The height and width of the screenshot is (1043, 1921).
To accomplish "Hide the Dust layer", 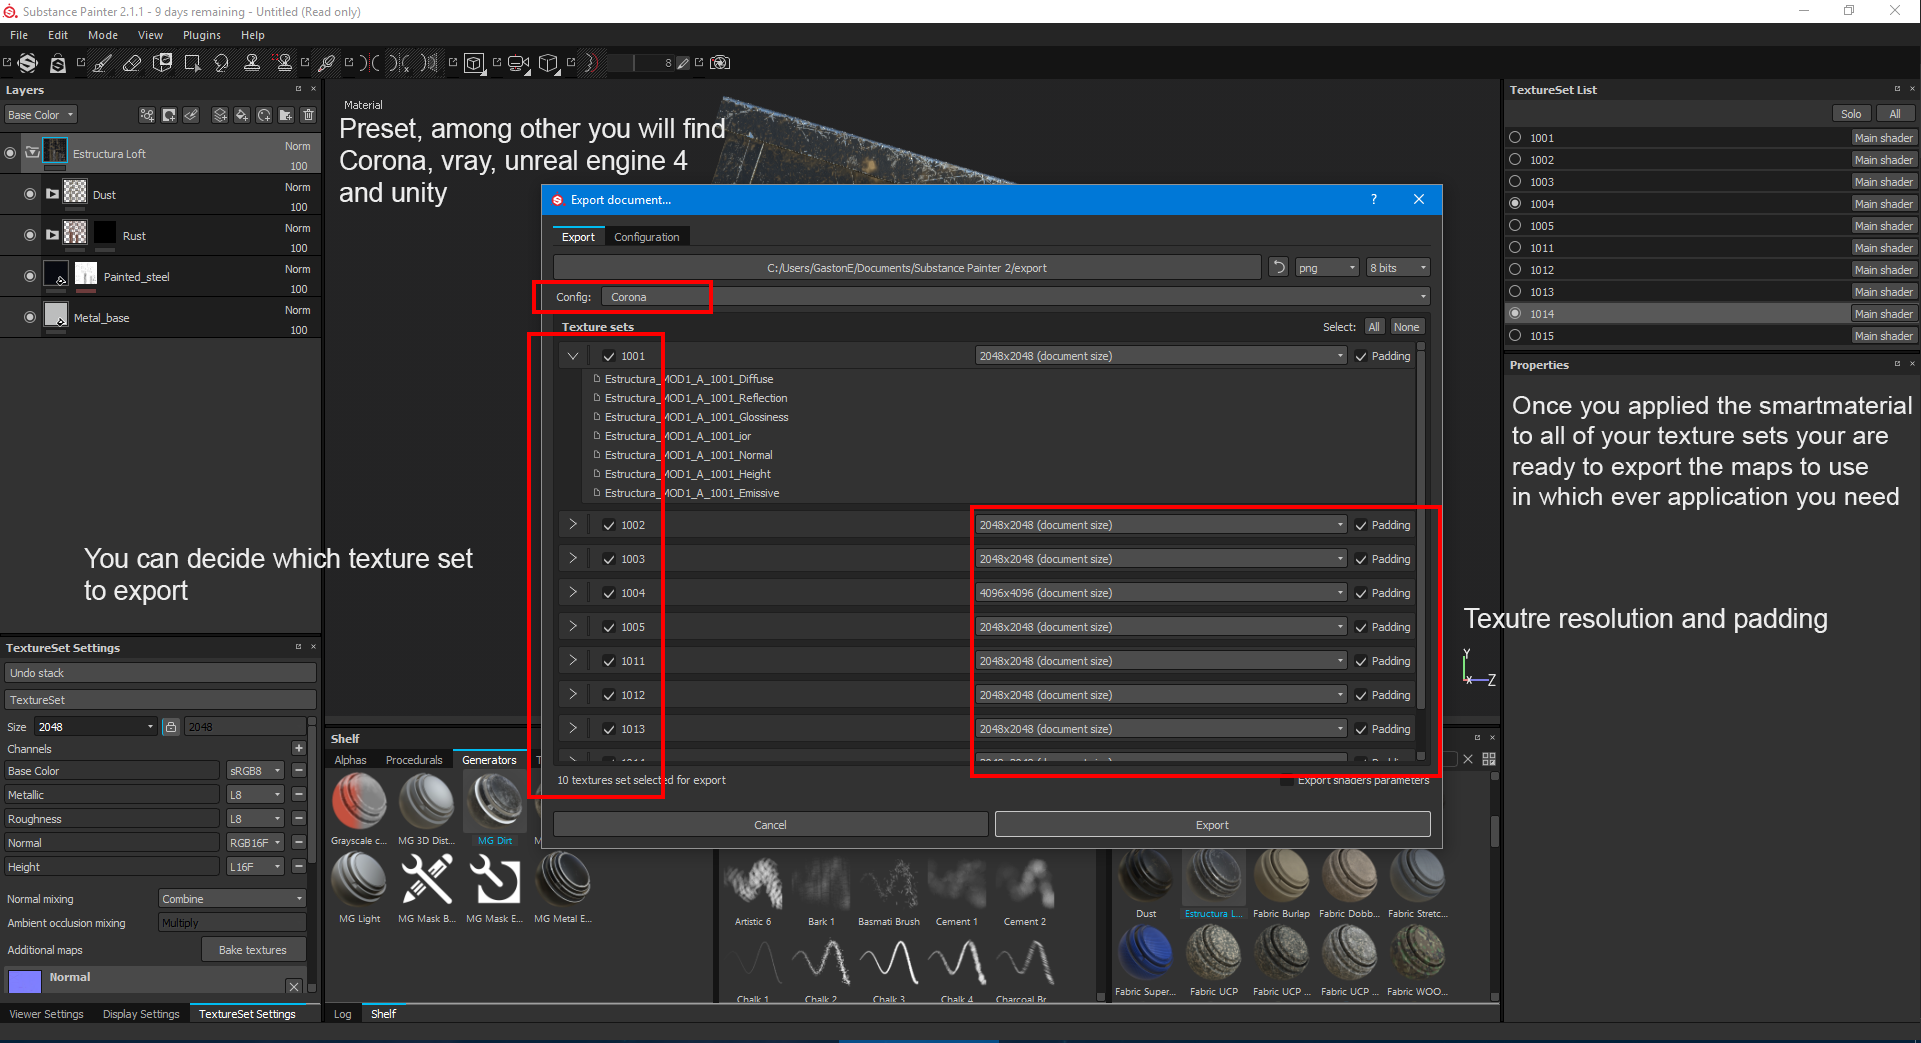I will pyautogui.click(x=30, y=194).
